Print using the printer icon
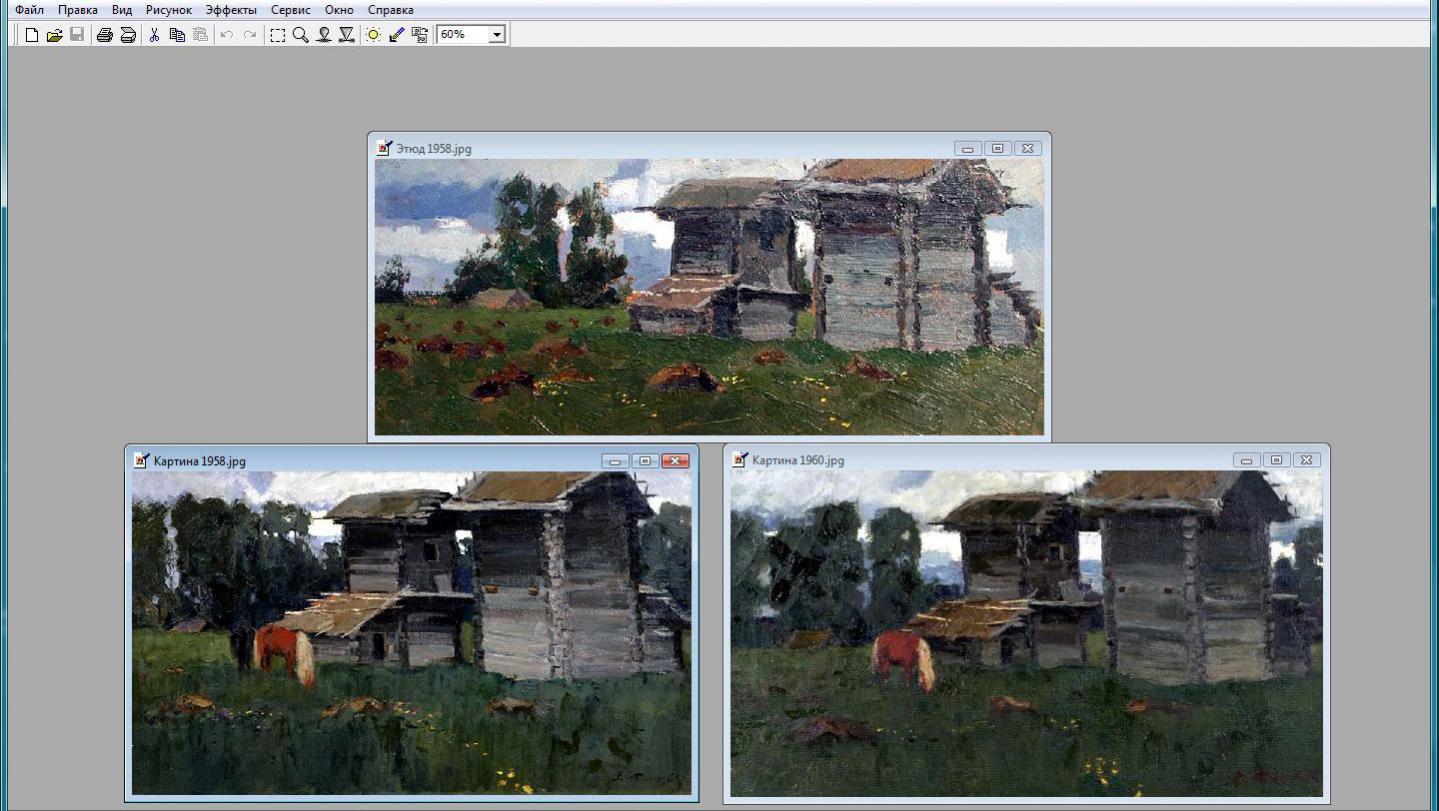Viewport: 1439px width, 811px height. 104,35
